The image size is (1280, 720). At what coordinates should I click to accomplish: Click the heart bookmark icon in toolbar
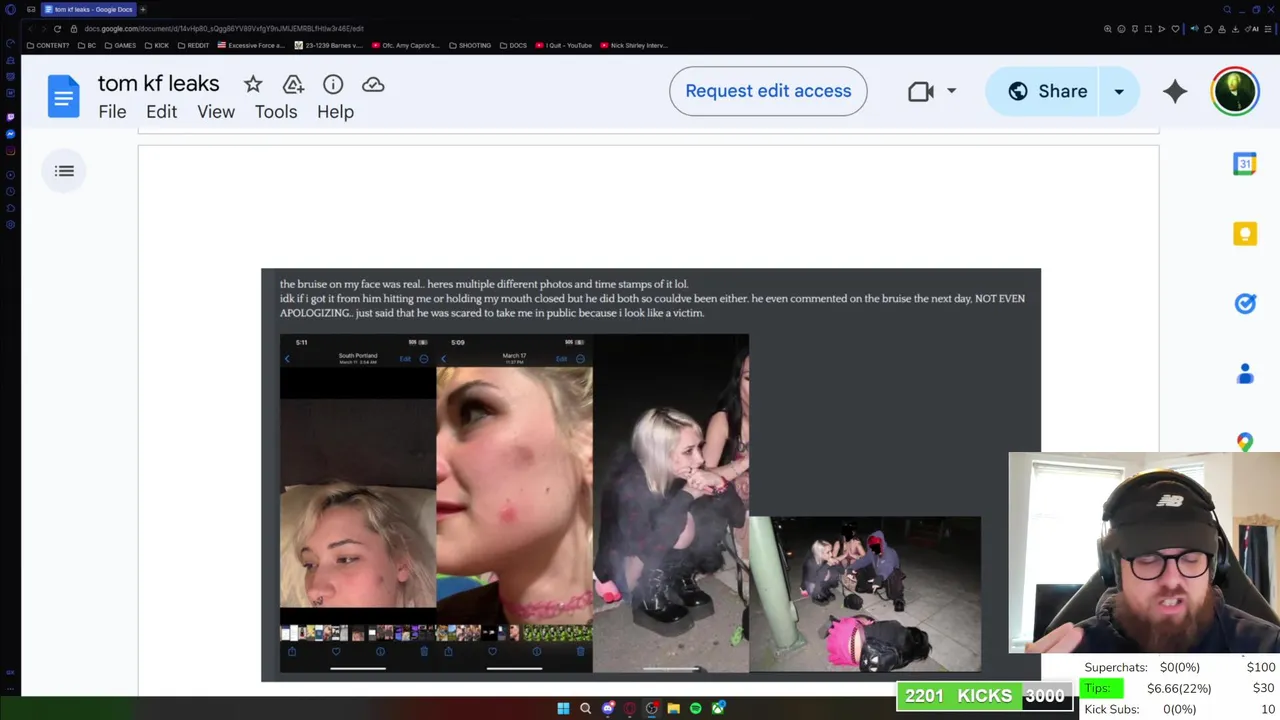point(1175,29)
